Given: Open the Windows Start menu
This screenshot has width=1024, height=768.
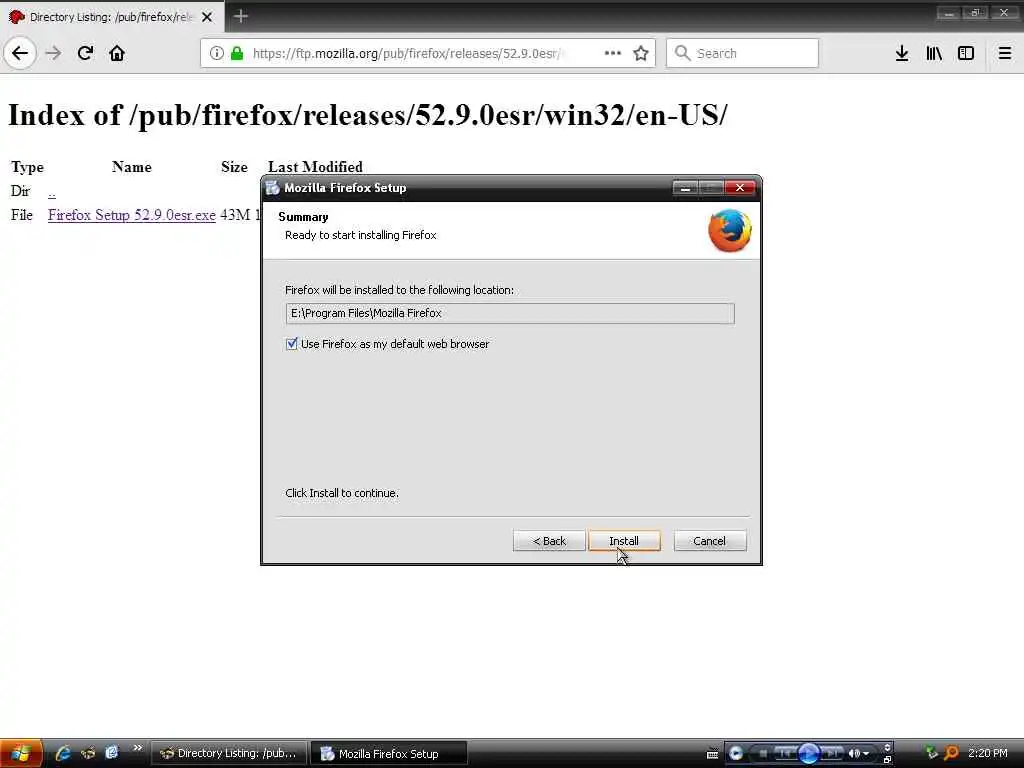Looking at the screenshot, I should tap(21, 754).
